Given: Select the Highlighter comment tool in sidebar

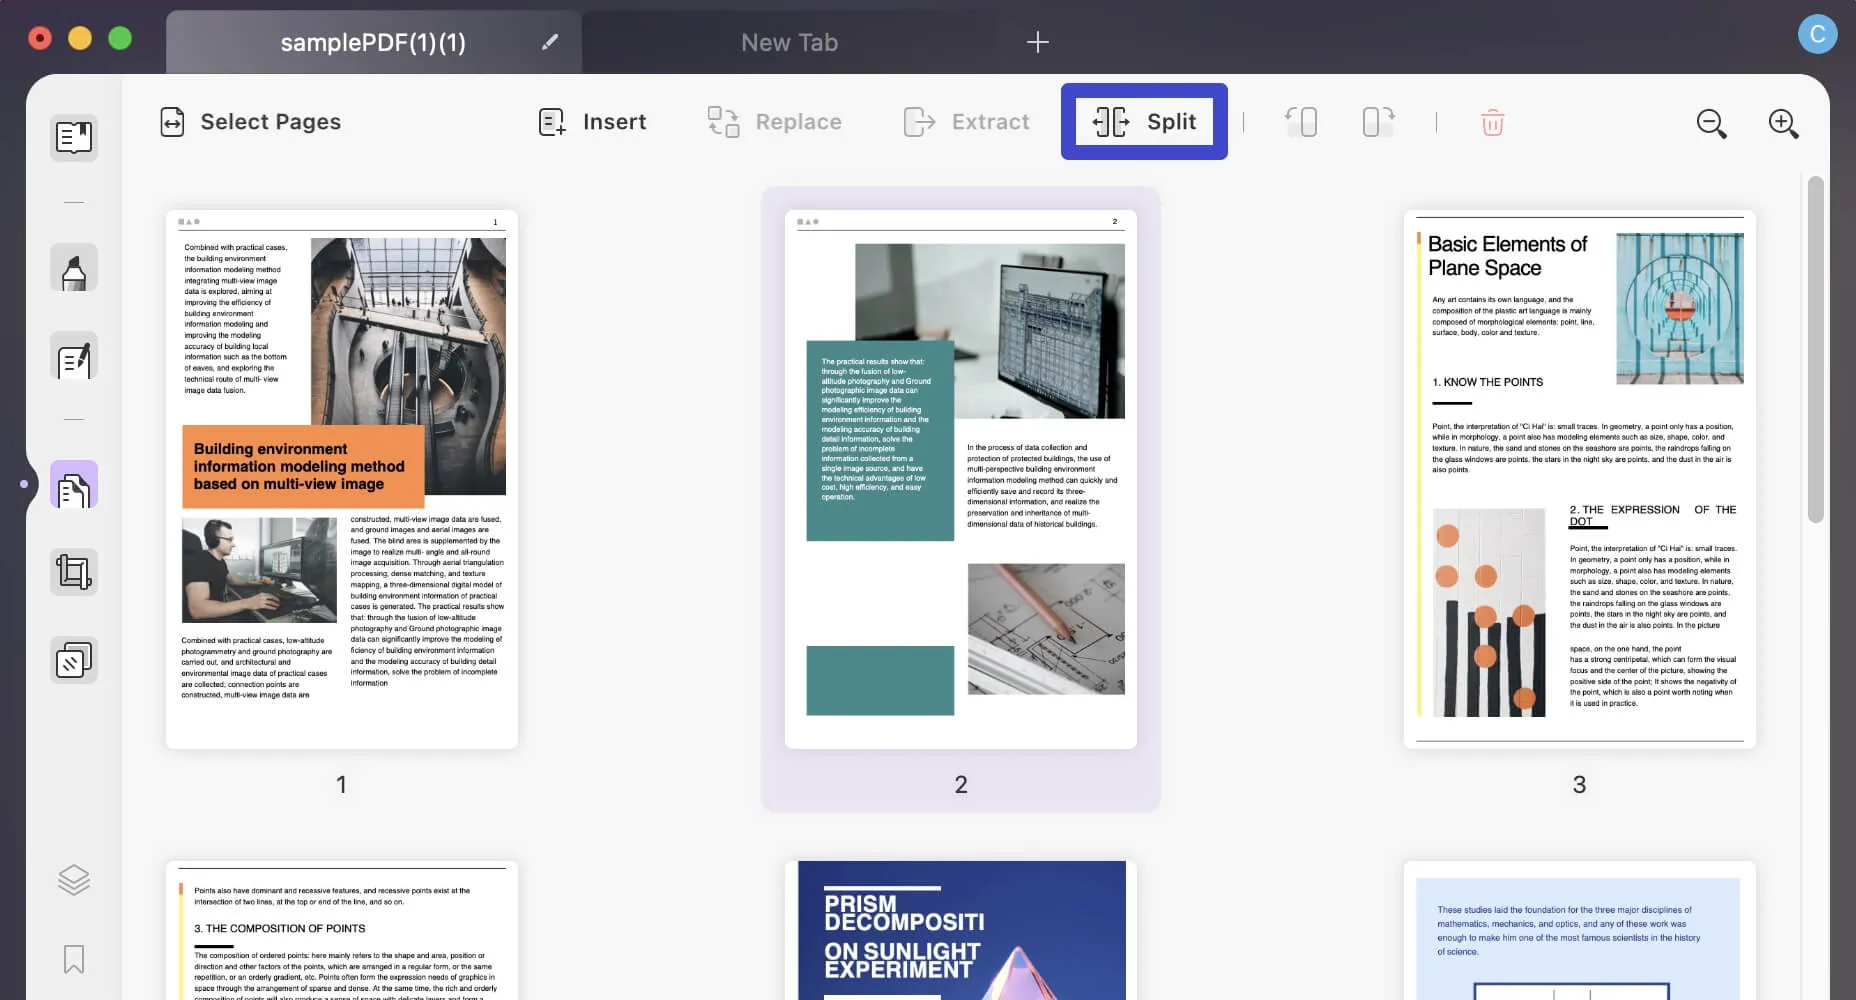Looking at the screenshot, I should (x=74, y=268).
